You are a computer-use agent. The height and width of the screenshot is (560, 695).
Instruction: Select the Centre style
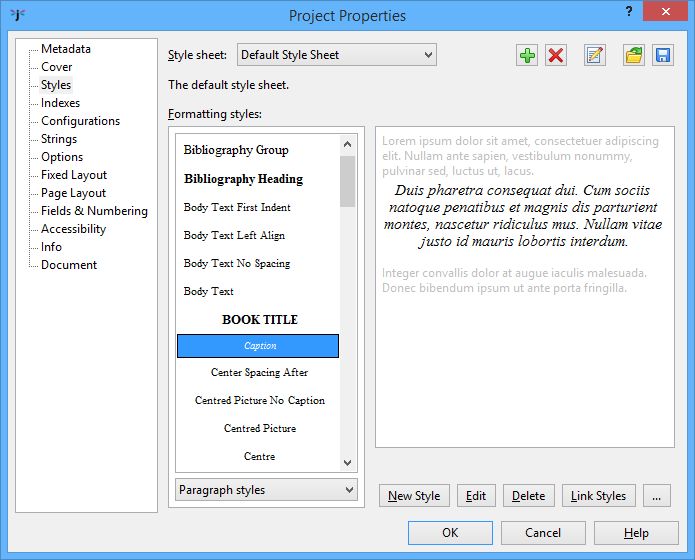click(x=258, y=456)
